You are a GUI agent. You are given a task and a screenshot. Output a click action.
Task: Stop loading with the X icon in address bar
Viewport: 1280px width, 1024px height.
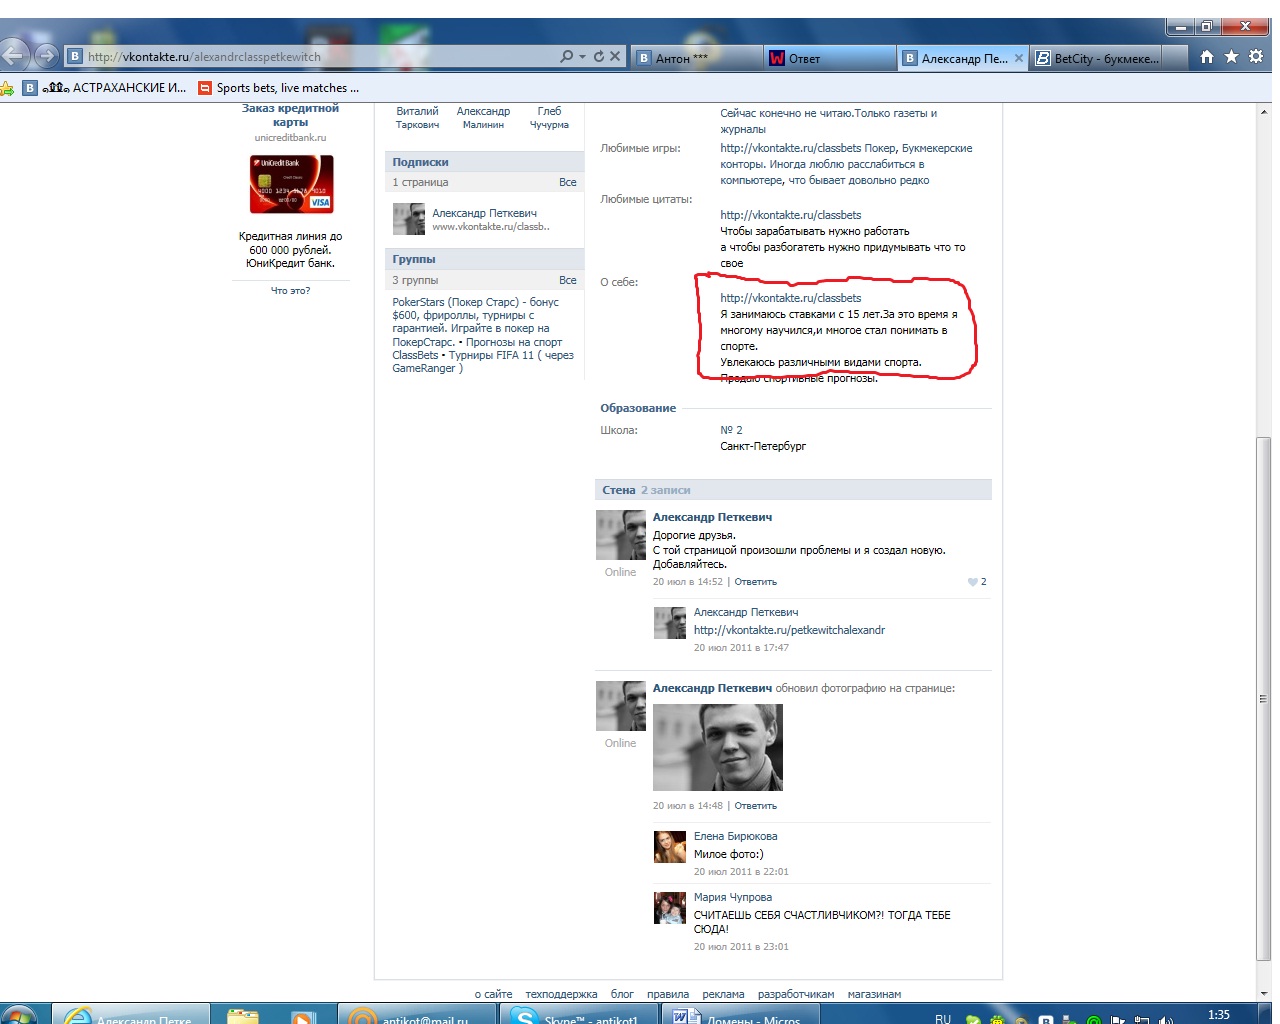tap(615, 57)
